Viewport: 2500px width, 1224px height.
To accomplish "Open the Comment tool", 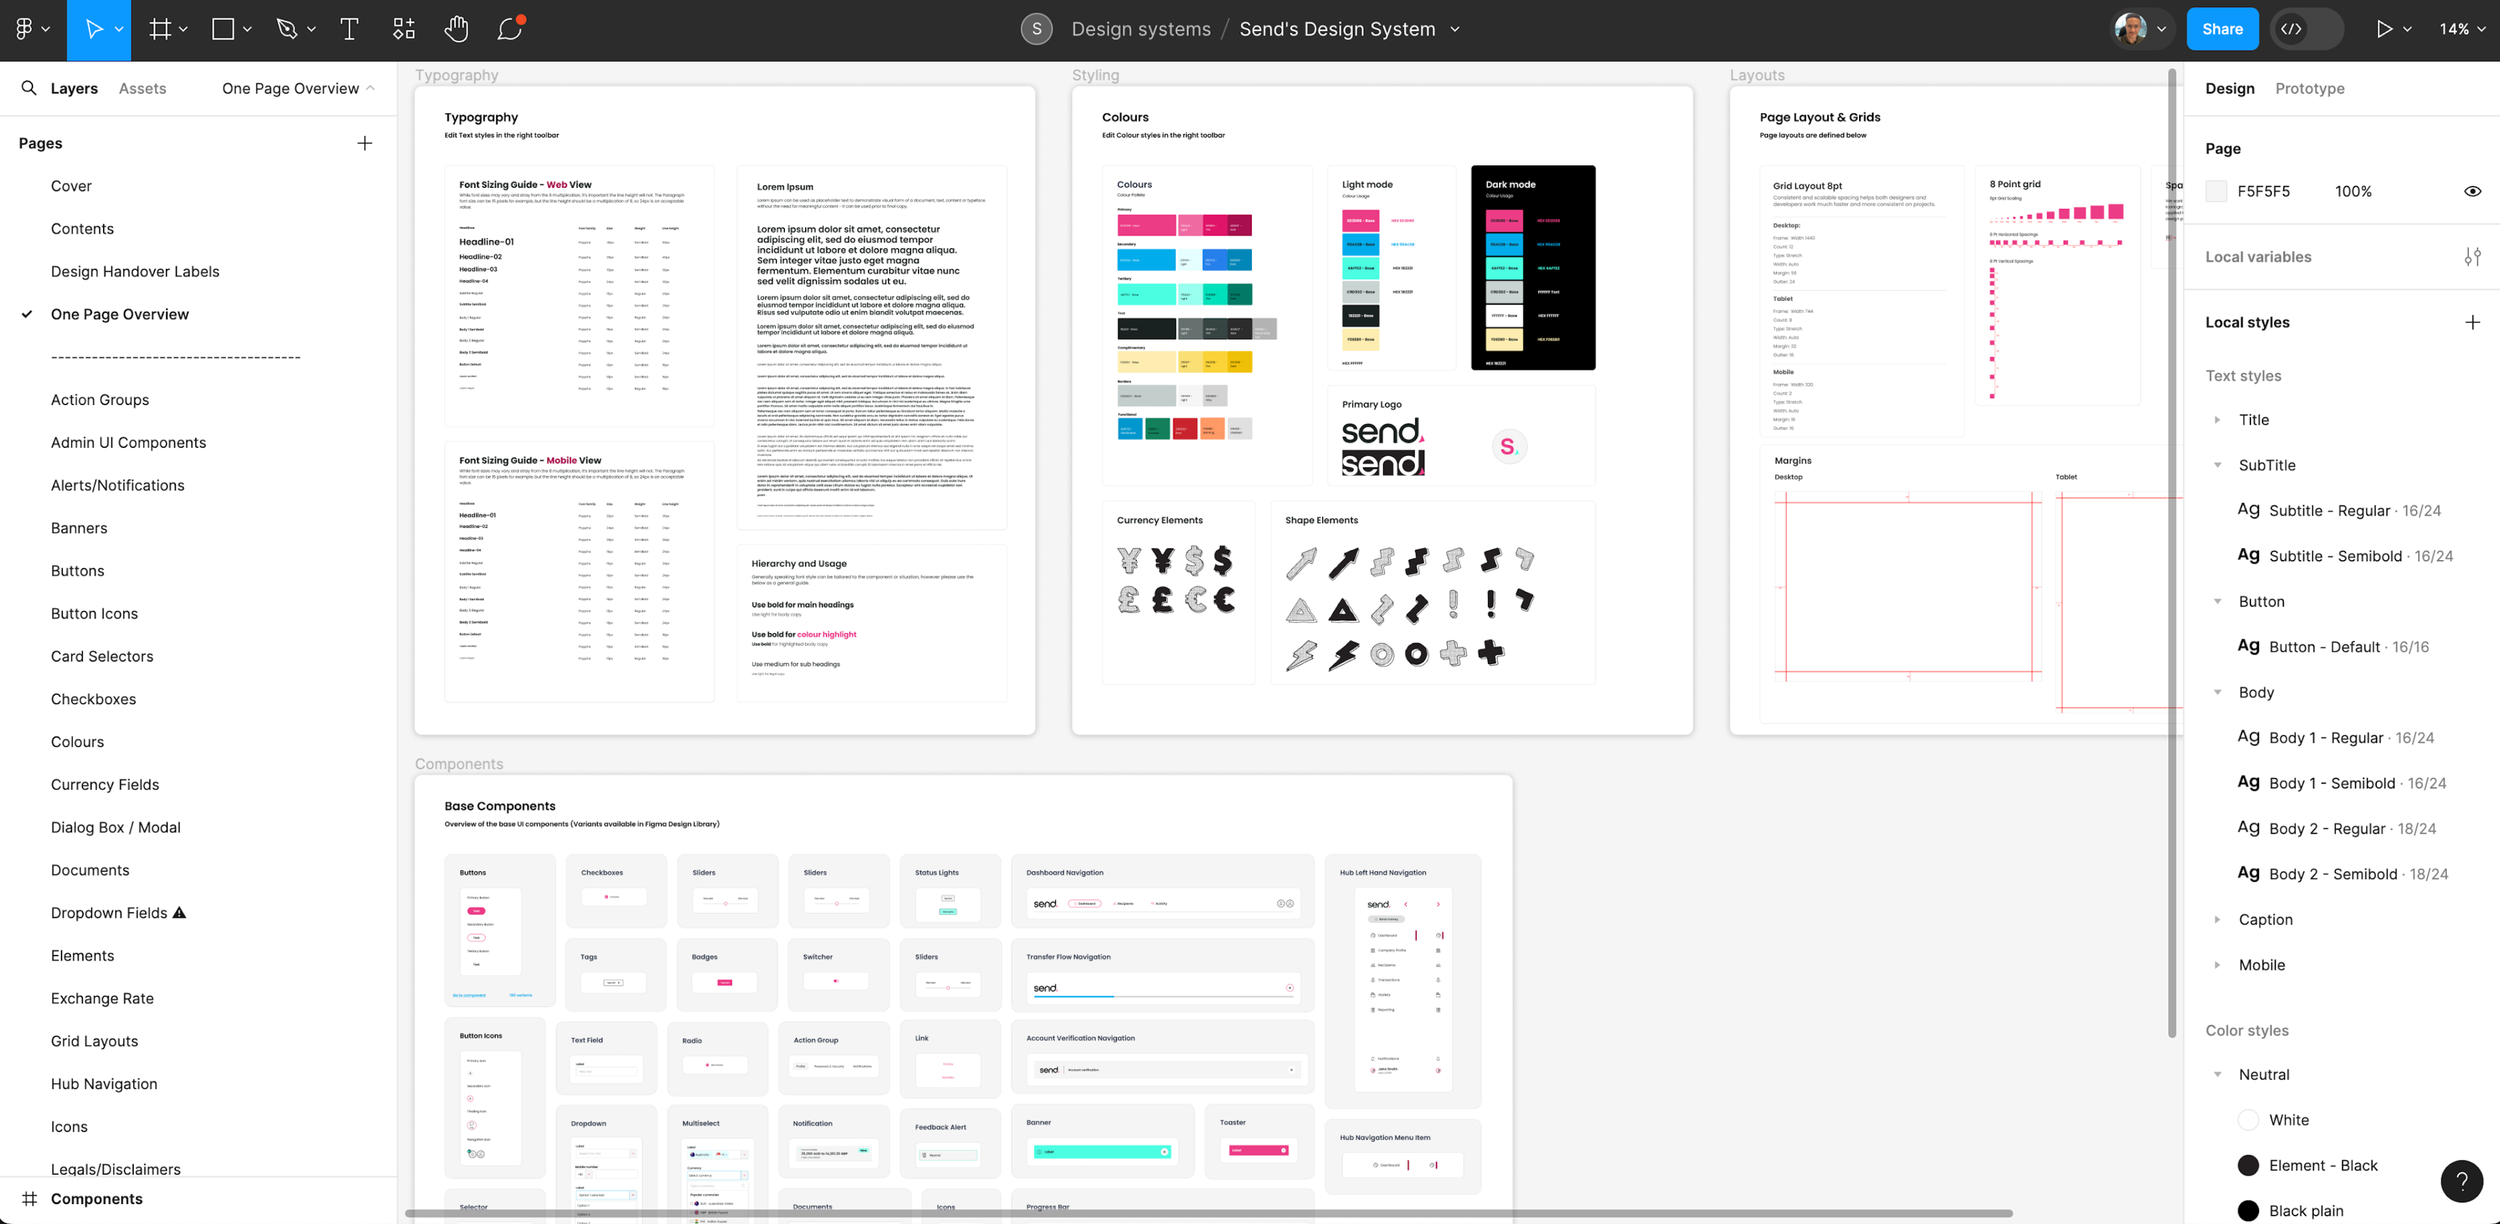I will (511, 28).
